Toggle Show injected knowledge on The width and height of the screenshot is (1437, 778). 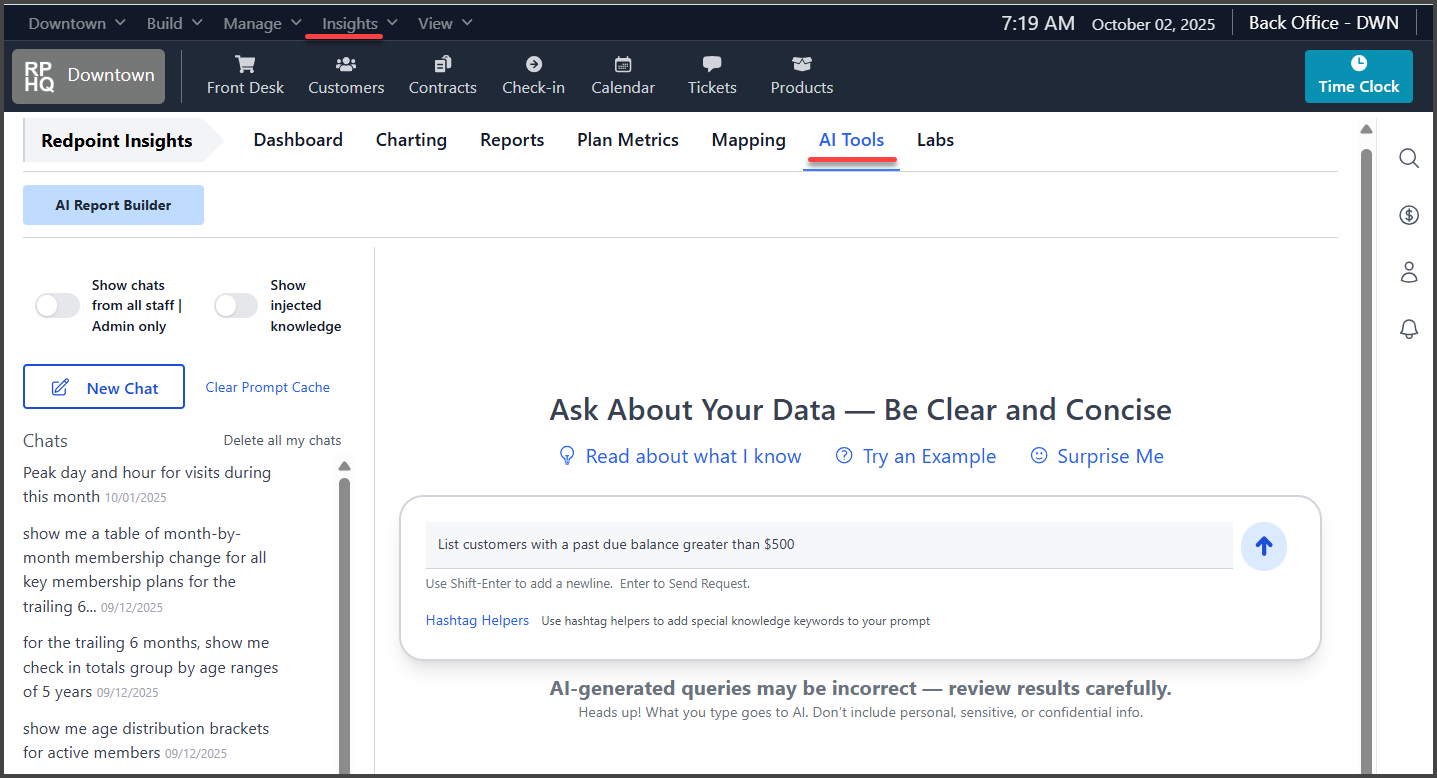tap(236, 305)
